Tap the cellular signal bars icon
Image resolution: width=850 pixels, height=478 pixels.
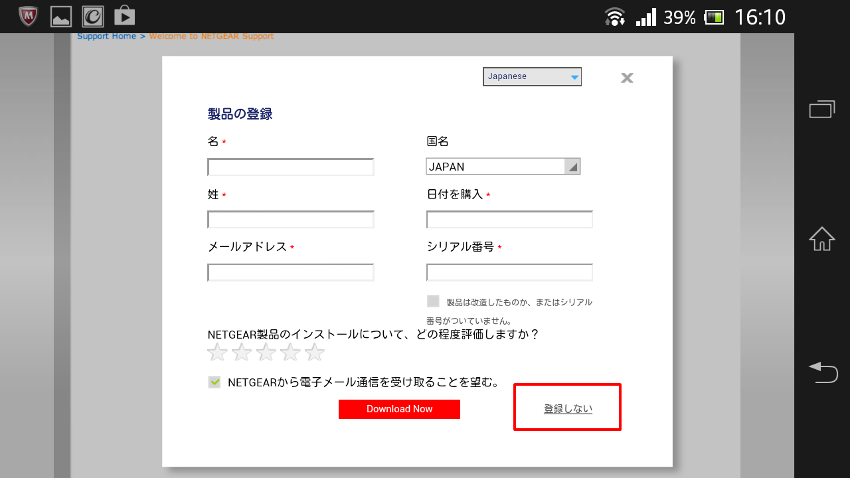[x=646, y=17]
